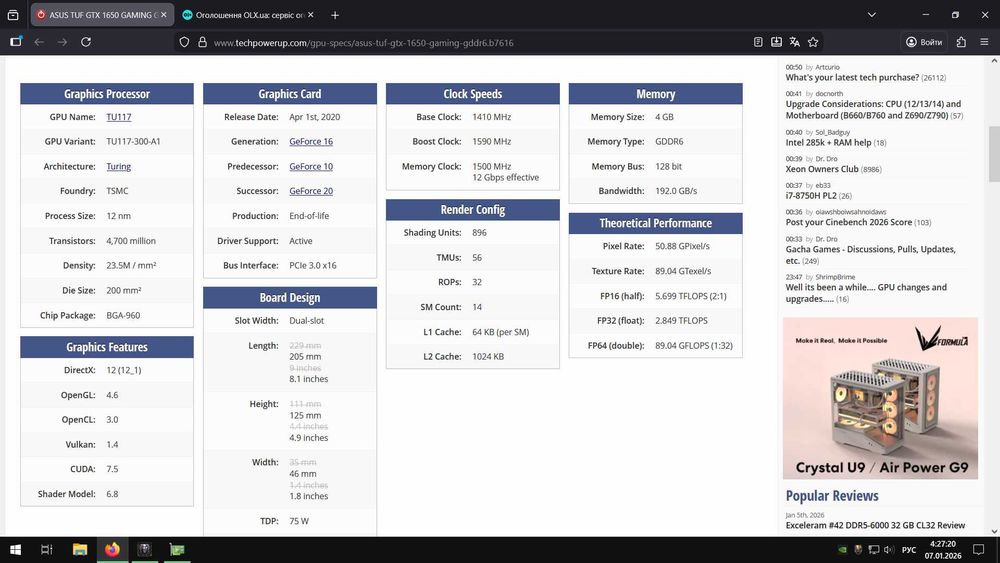Open 'Well its been a while' GPU thread
The height and width of the screenshot is (563, 1000).
(866, 293)
